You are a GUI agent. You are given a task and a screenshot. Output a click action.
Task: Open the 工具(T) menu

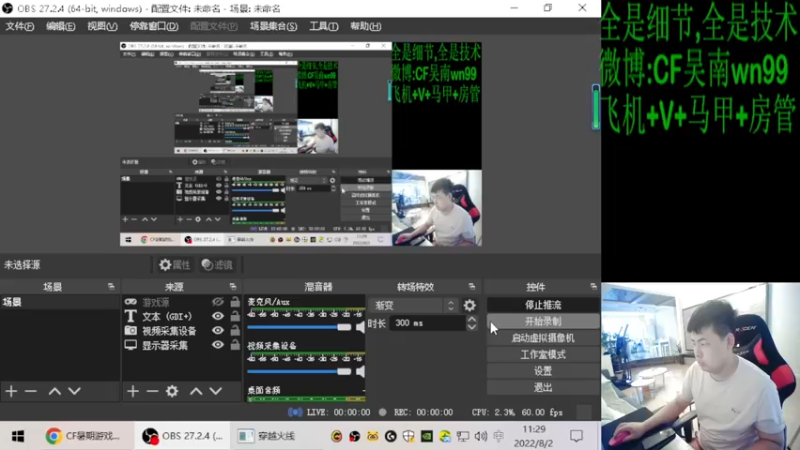click(x=323, y=27)
